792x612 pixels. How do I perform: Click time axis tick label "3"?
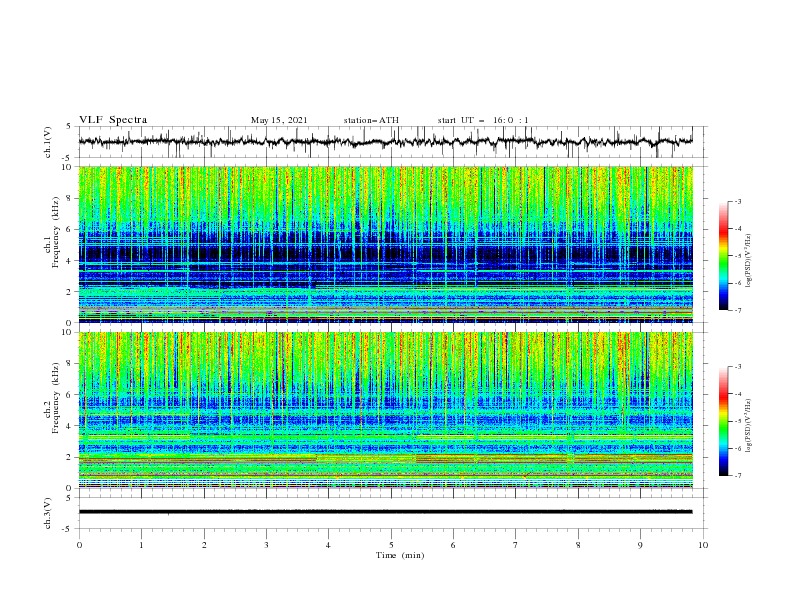pos(266,545)
